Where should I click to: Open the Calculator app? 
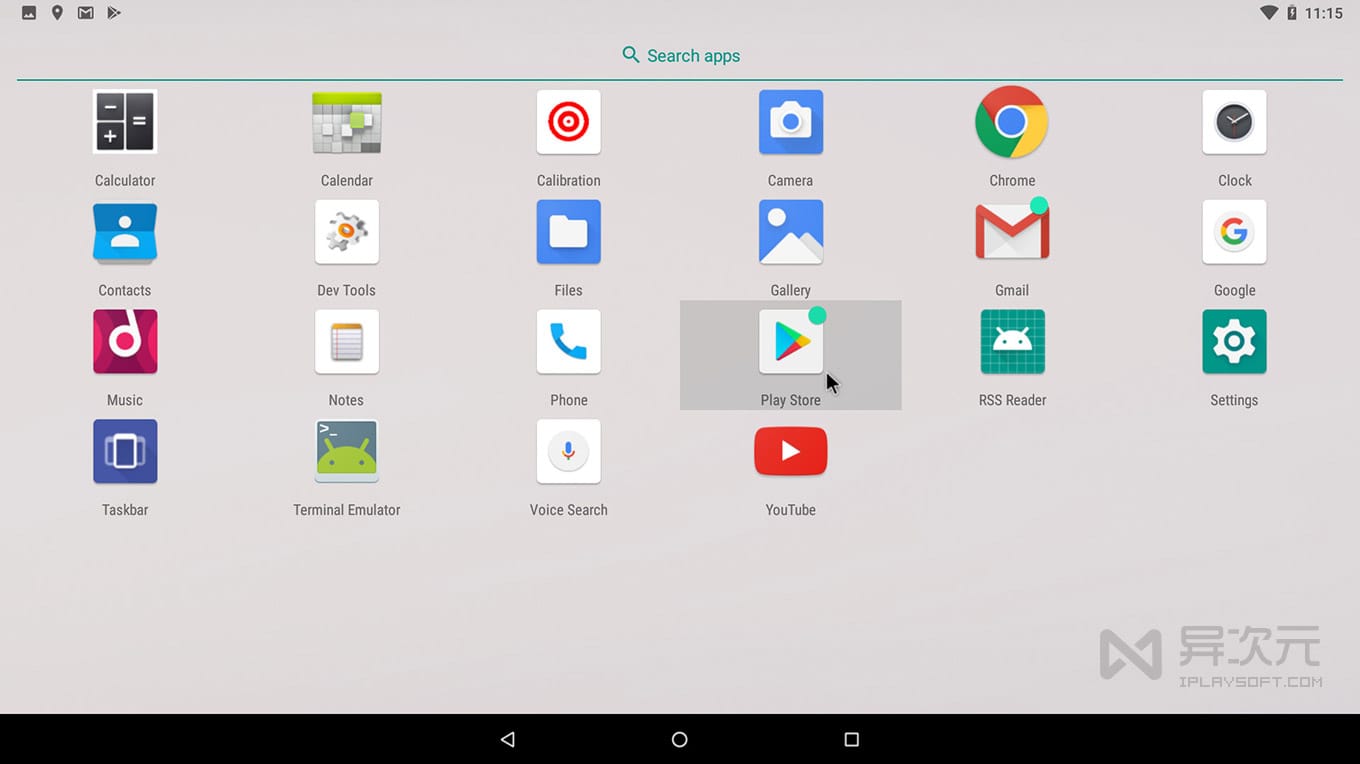tap(124, 122)
